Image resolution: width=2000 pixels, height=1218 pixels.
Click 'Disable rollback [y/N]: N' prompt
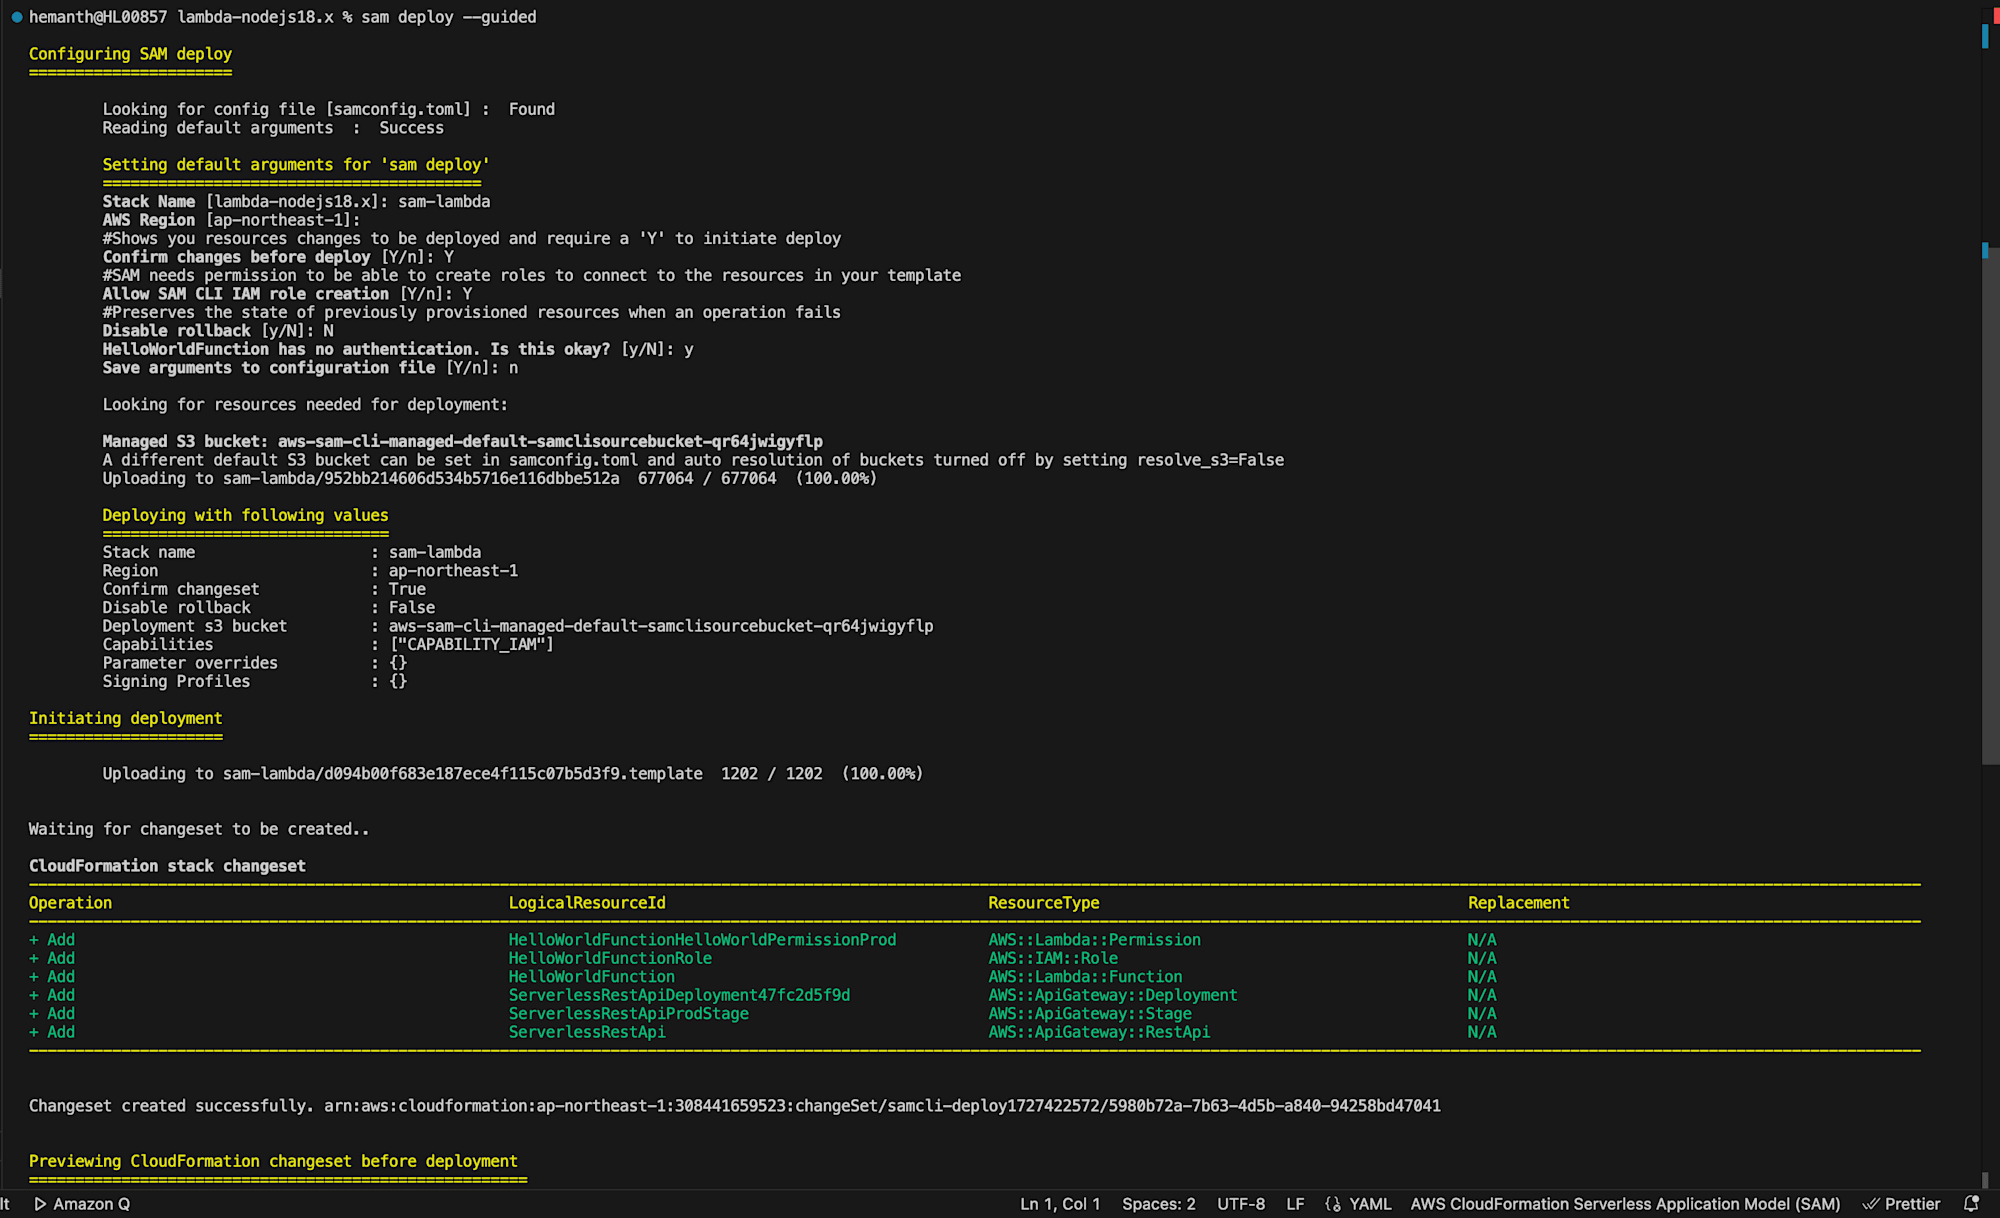(218, 331)
